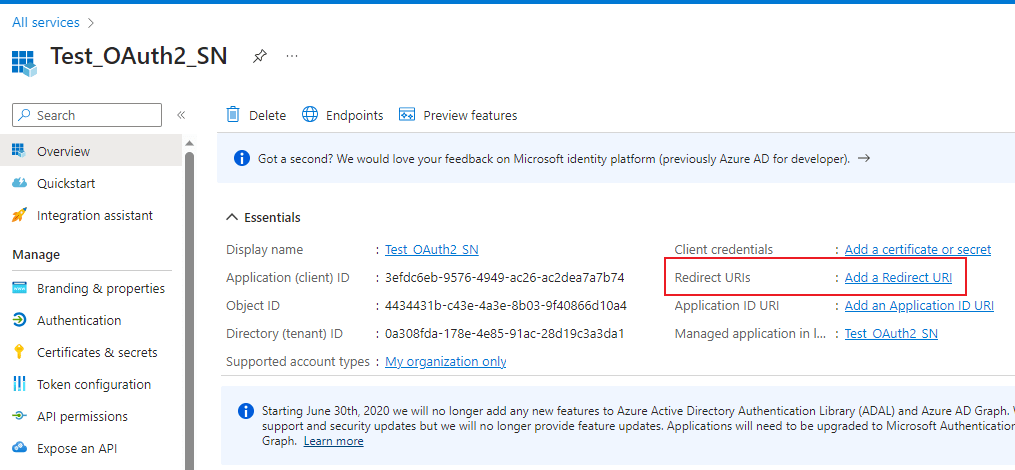Open Learn more link in ADAL notice
Screen dimensions: 1015x470
pyautogui.click(x=333, y=441)
